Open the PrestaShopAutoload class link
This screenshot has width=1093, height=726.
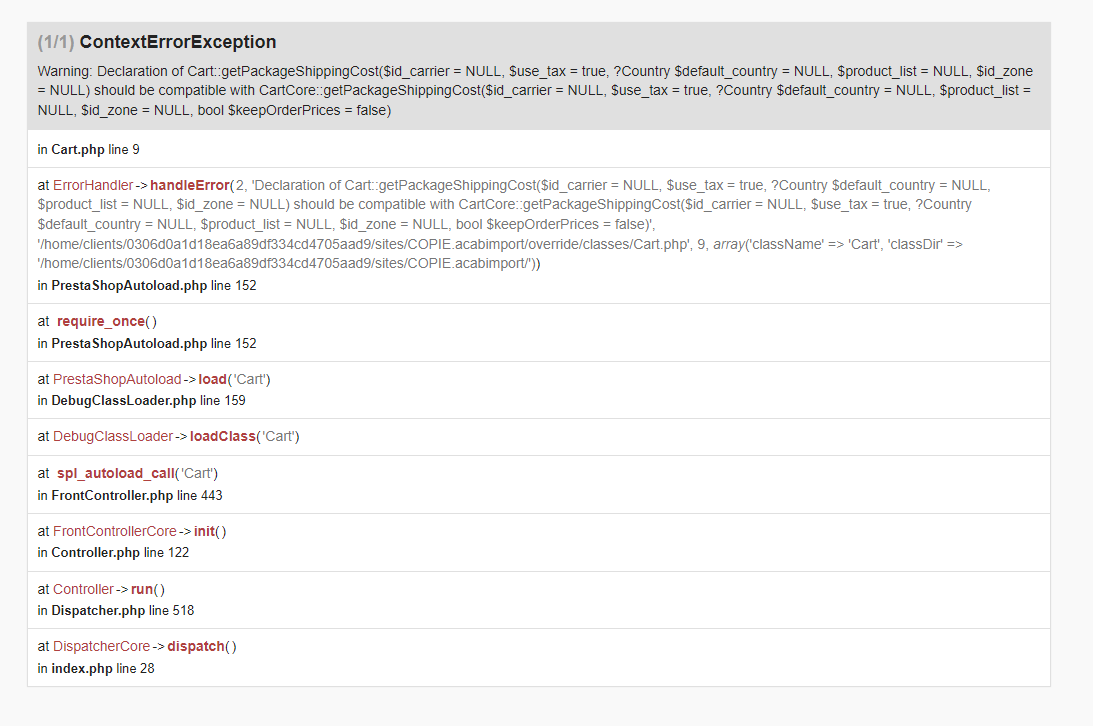coord(117,379)
